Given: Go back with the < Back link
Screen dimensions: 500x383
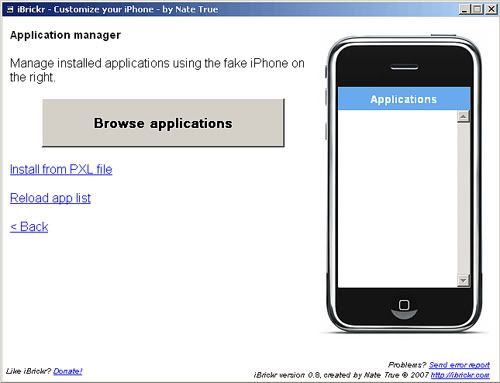Looking at the screenshot, I should point(29,227).
